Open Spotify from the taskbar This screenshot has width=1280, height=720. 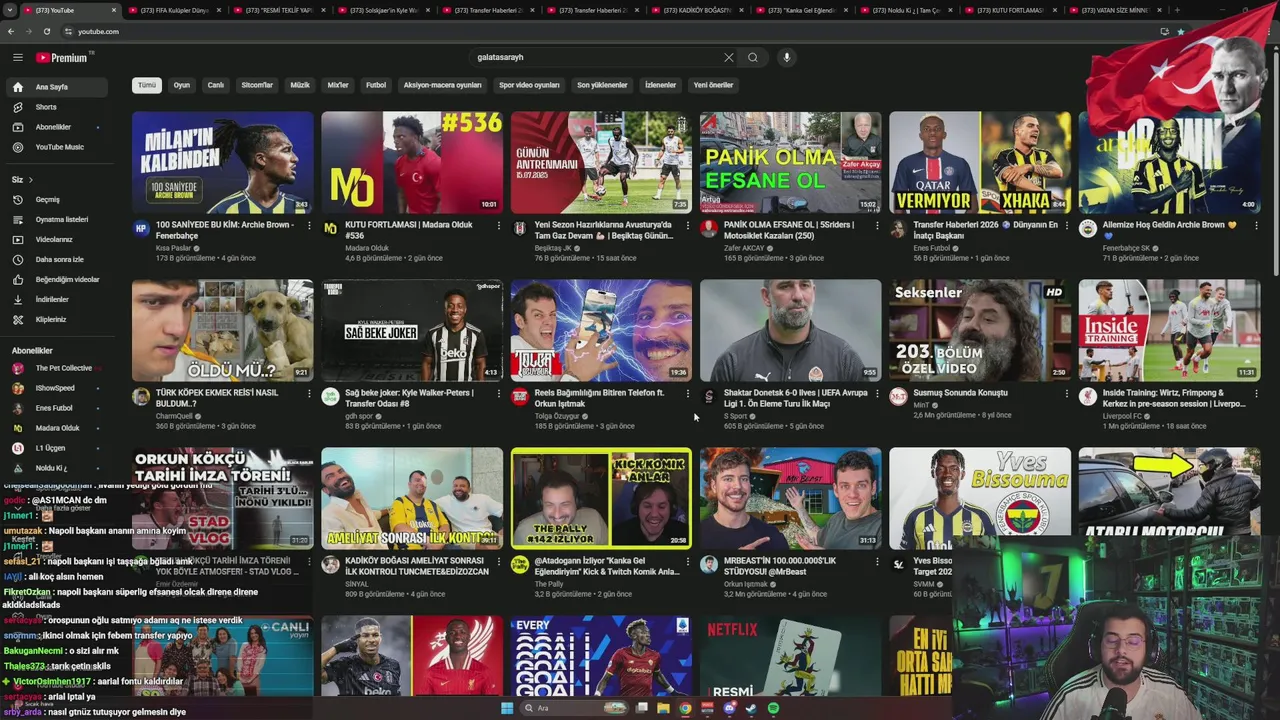pyautogui.click(x=774, y=708)
